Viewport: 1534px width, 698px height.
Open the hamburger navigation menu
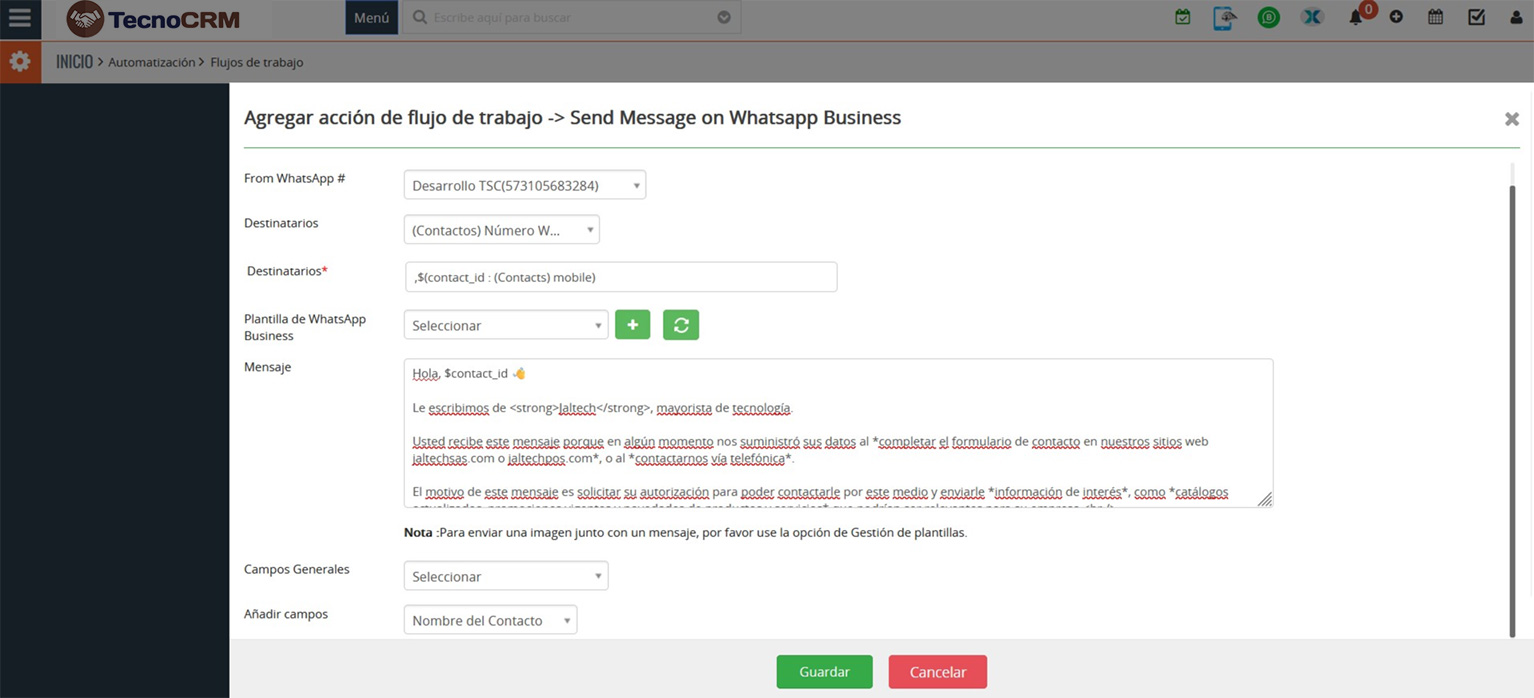tap(20, 18)
